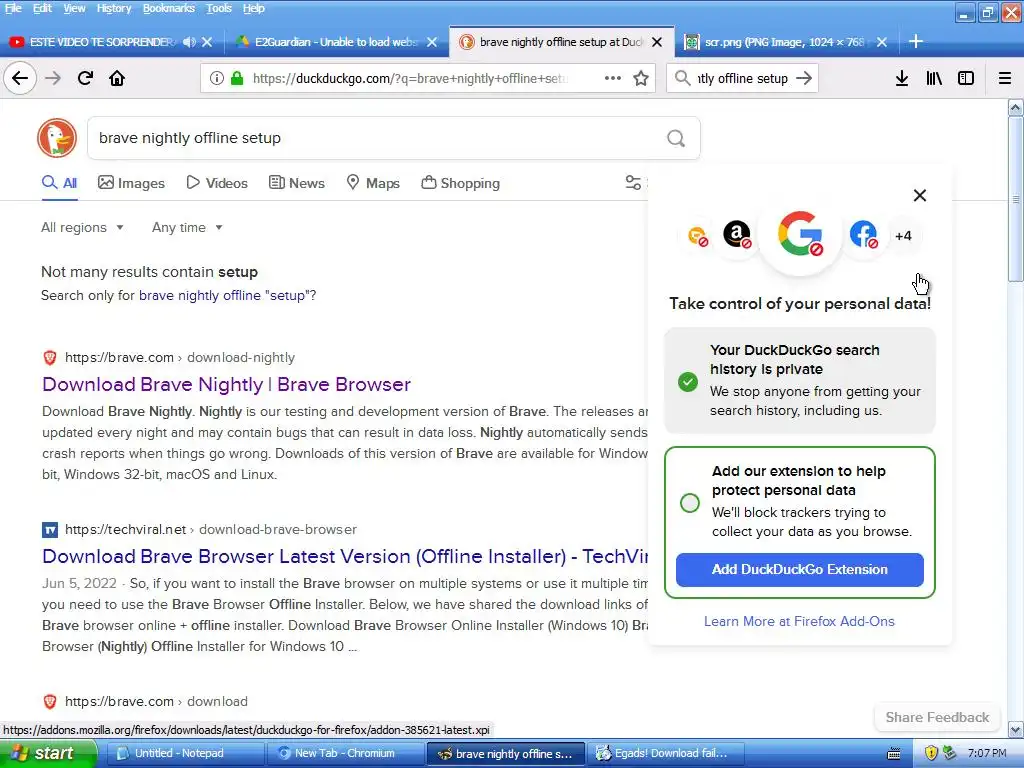The height and width of the screenshot is (768, 1024).
Task: Open the Library bookshelf icon
Action: (934, 78)
